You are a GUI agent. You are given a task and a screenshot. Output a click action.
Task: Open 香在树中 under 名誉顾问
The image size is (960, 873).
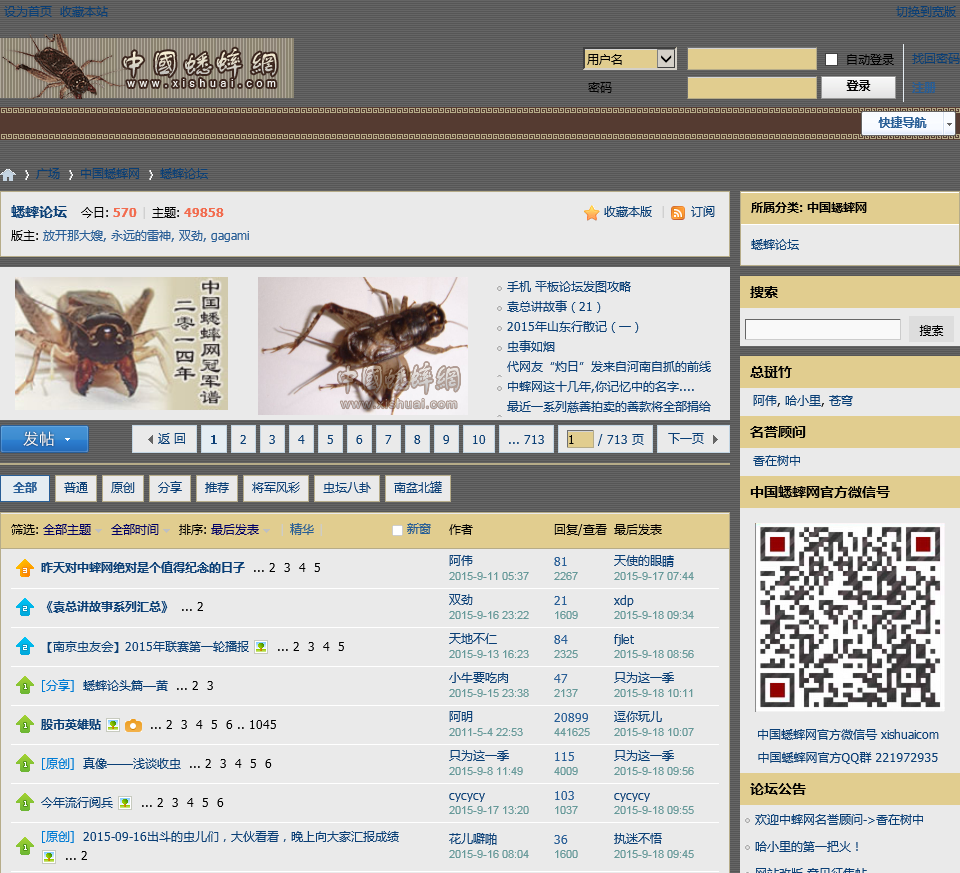776,461
